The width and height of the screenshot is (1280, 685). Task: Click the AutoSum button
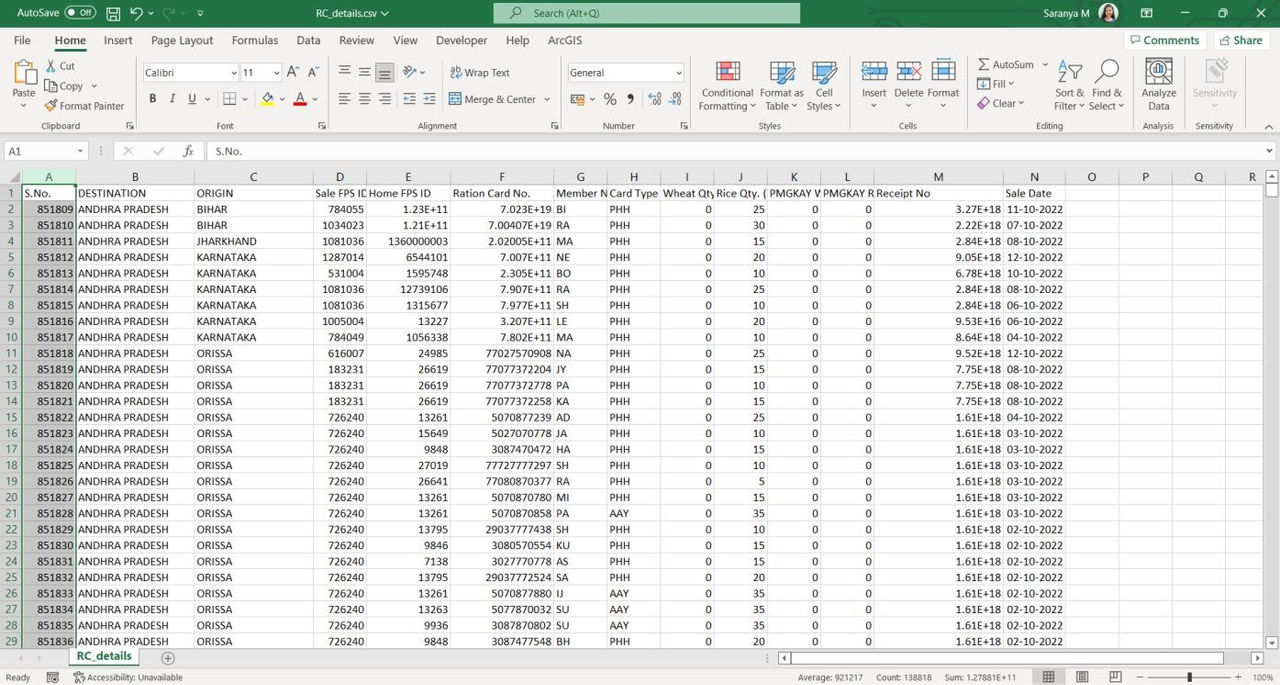[x=1006, y=65]
